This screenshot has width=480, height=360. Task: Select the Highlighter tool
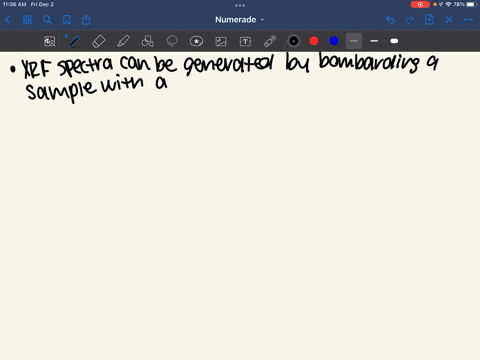point(123,41)
